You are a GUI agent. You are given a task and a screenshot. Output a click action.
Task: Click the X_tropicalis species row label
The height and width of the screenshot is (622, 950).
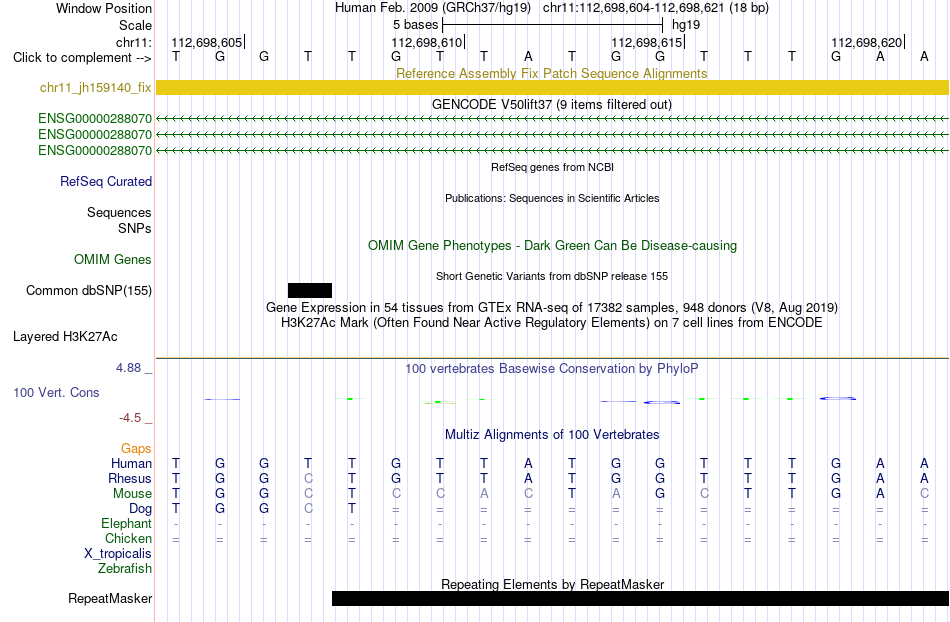[118, 554]
